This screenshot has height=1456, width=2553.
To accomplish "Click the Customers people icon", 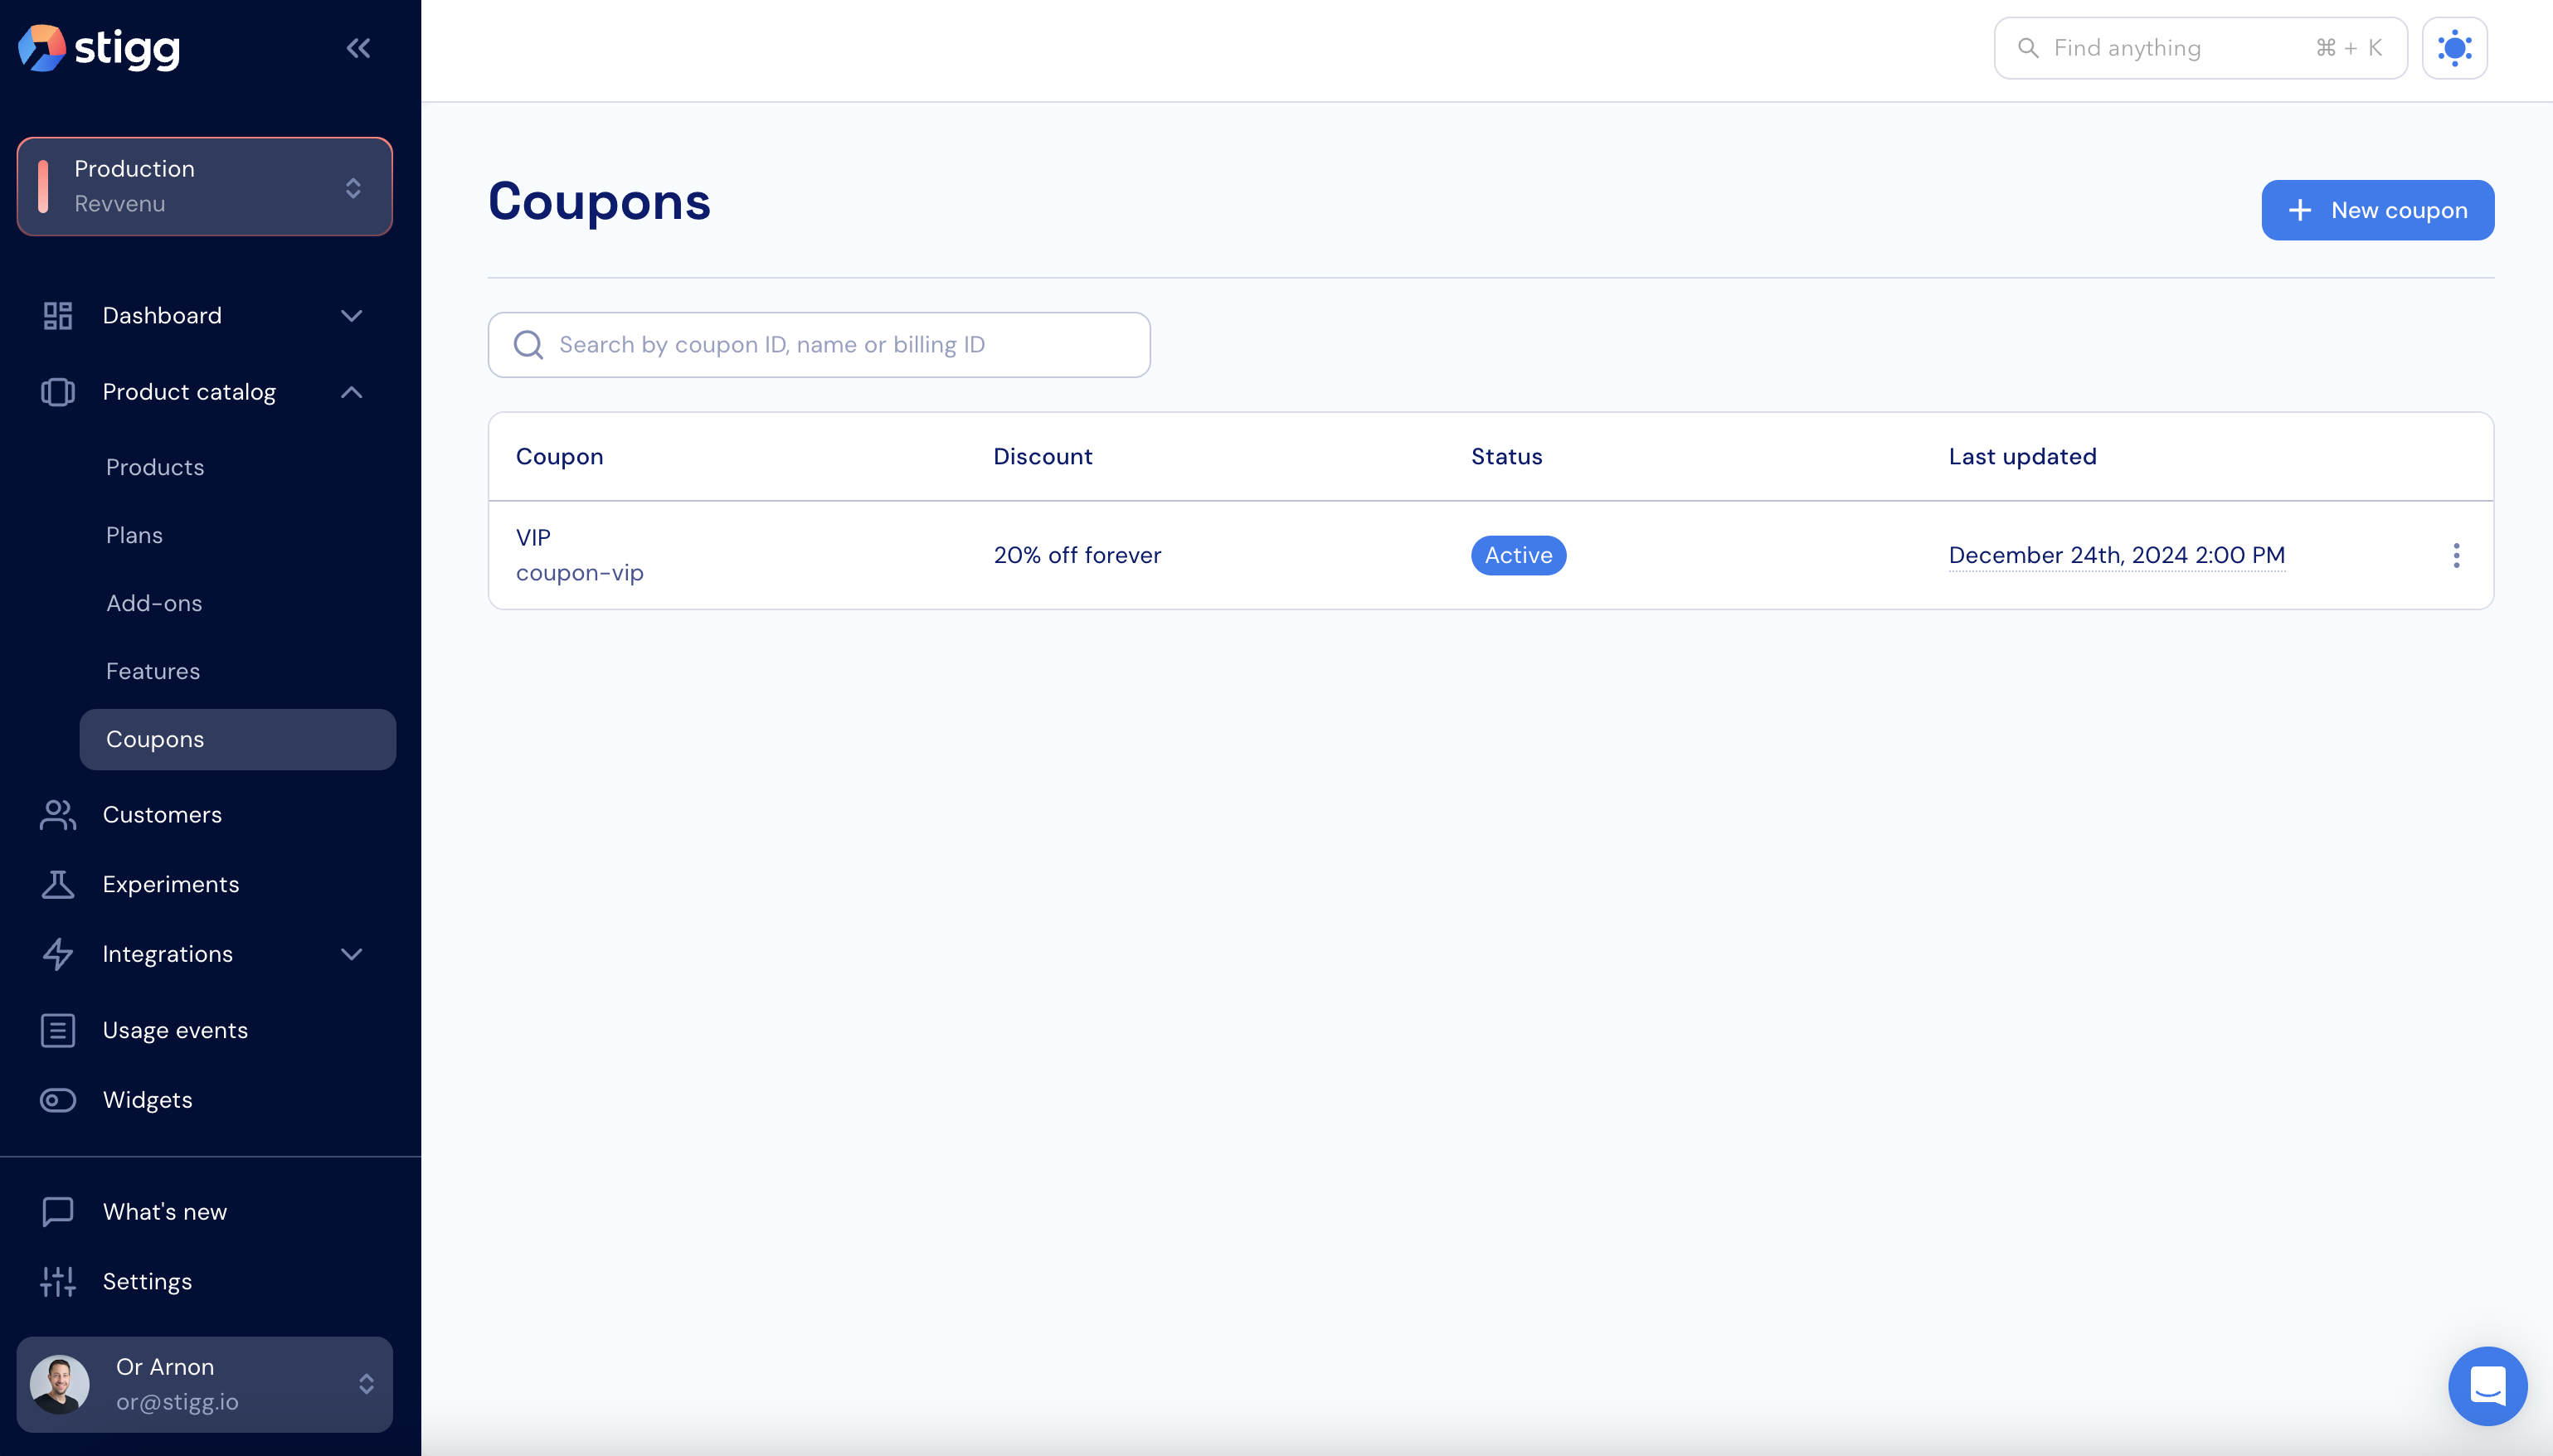I will [58, 815].
